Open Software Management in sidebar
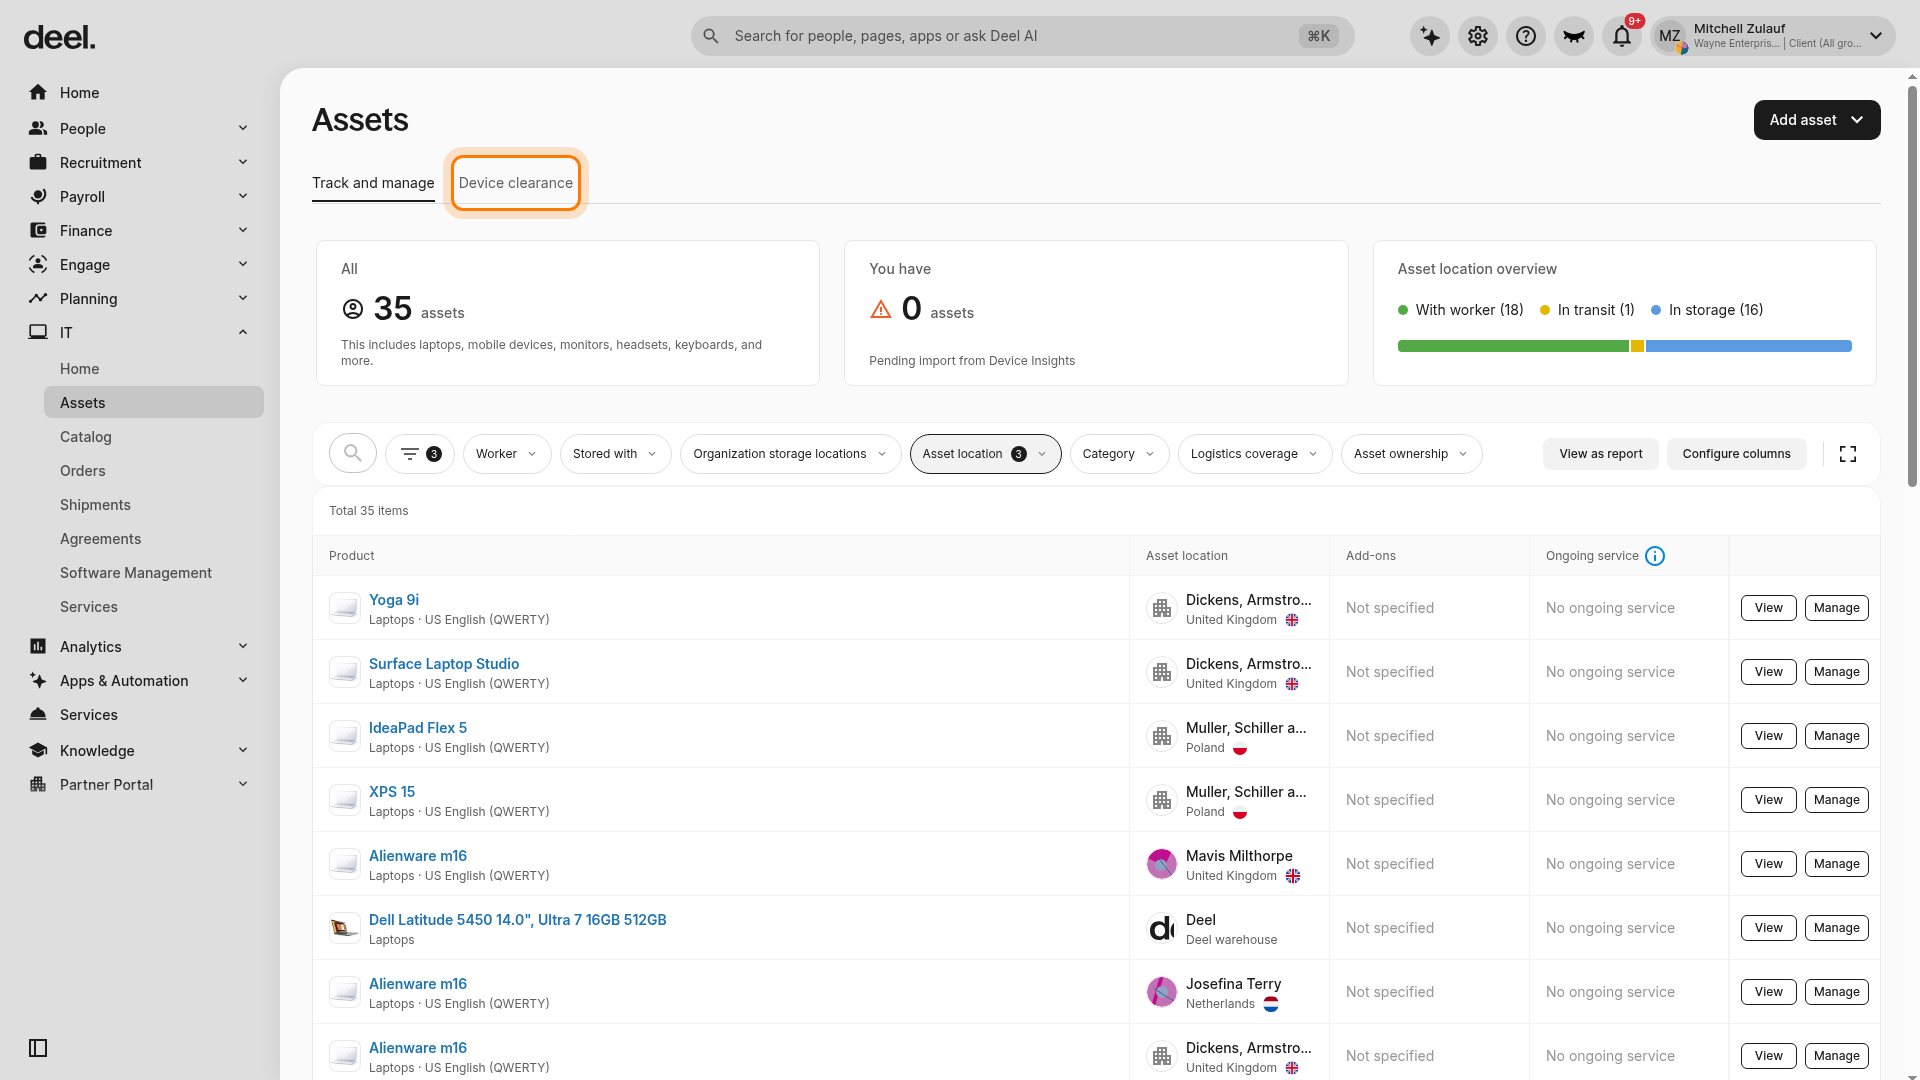This screenshot has height=1080, width=1920. [x=136, y=573]
